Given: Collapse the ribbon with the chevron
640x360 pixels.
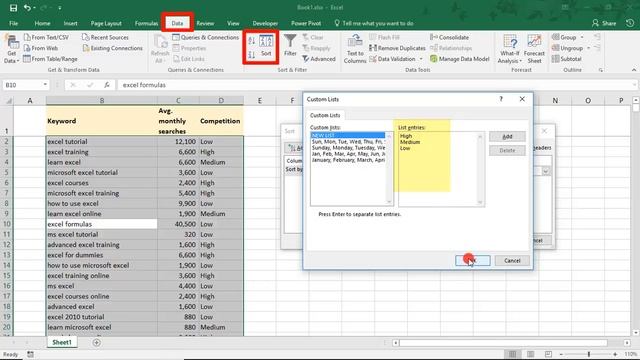Looking at the screenshot, I should coord(633,70).
